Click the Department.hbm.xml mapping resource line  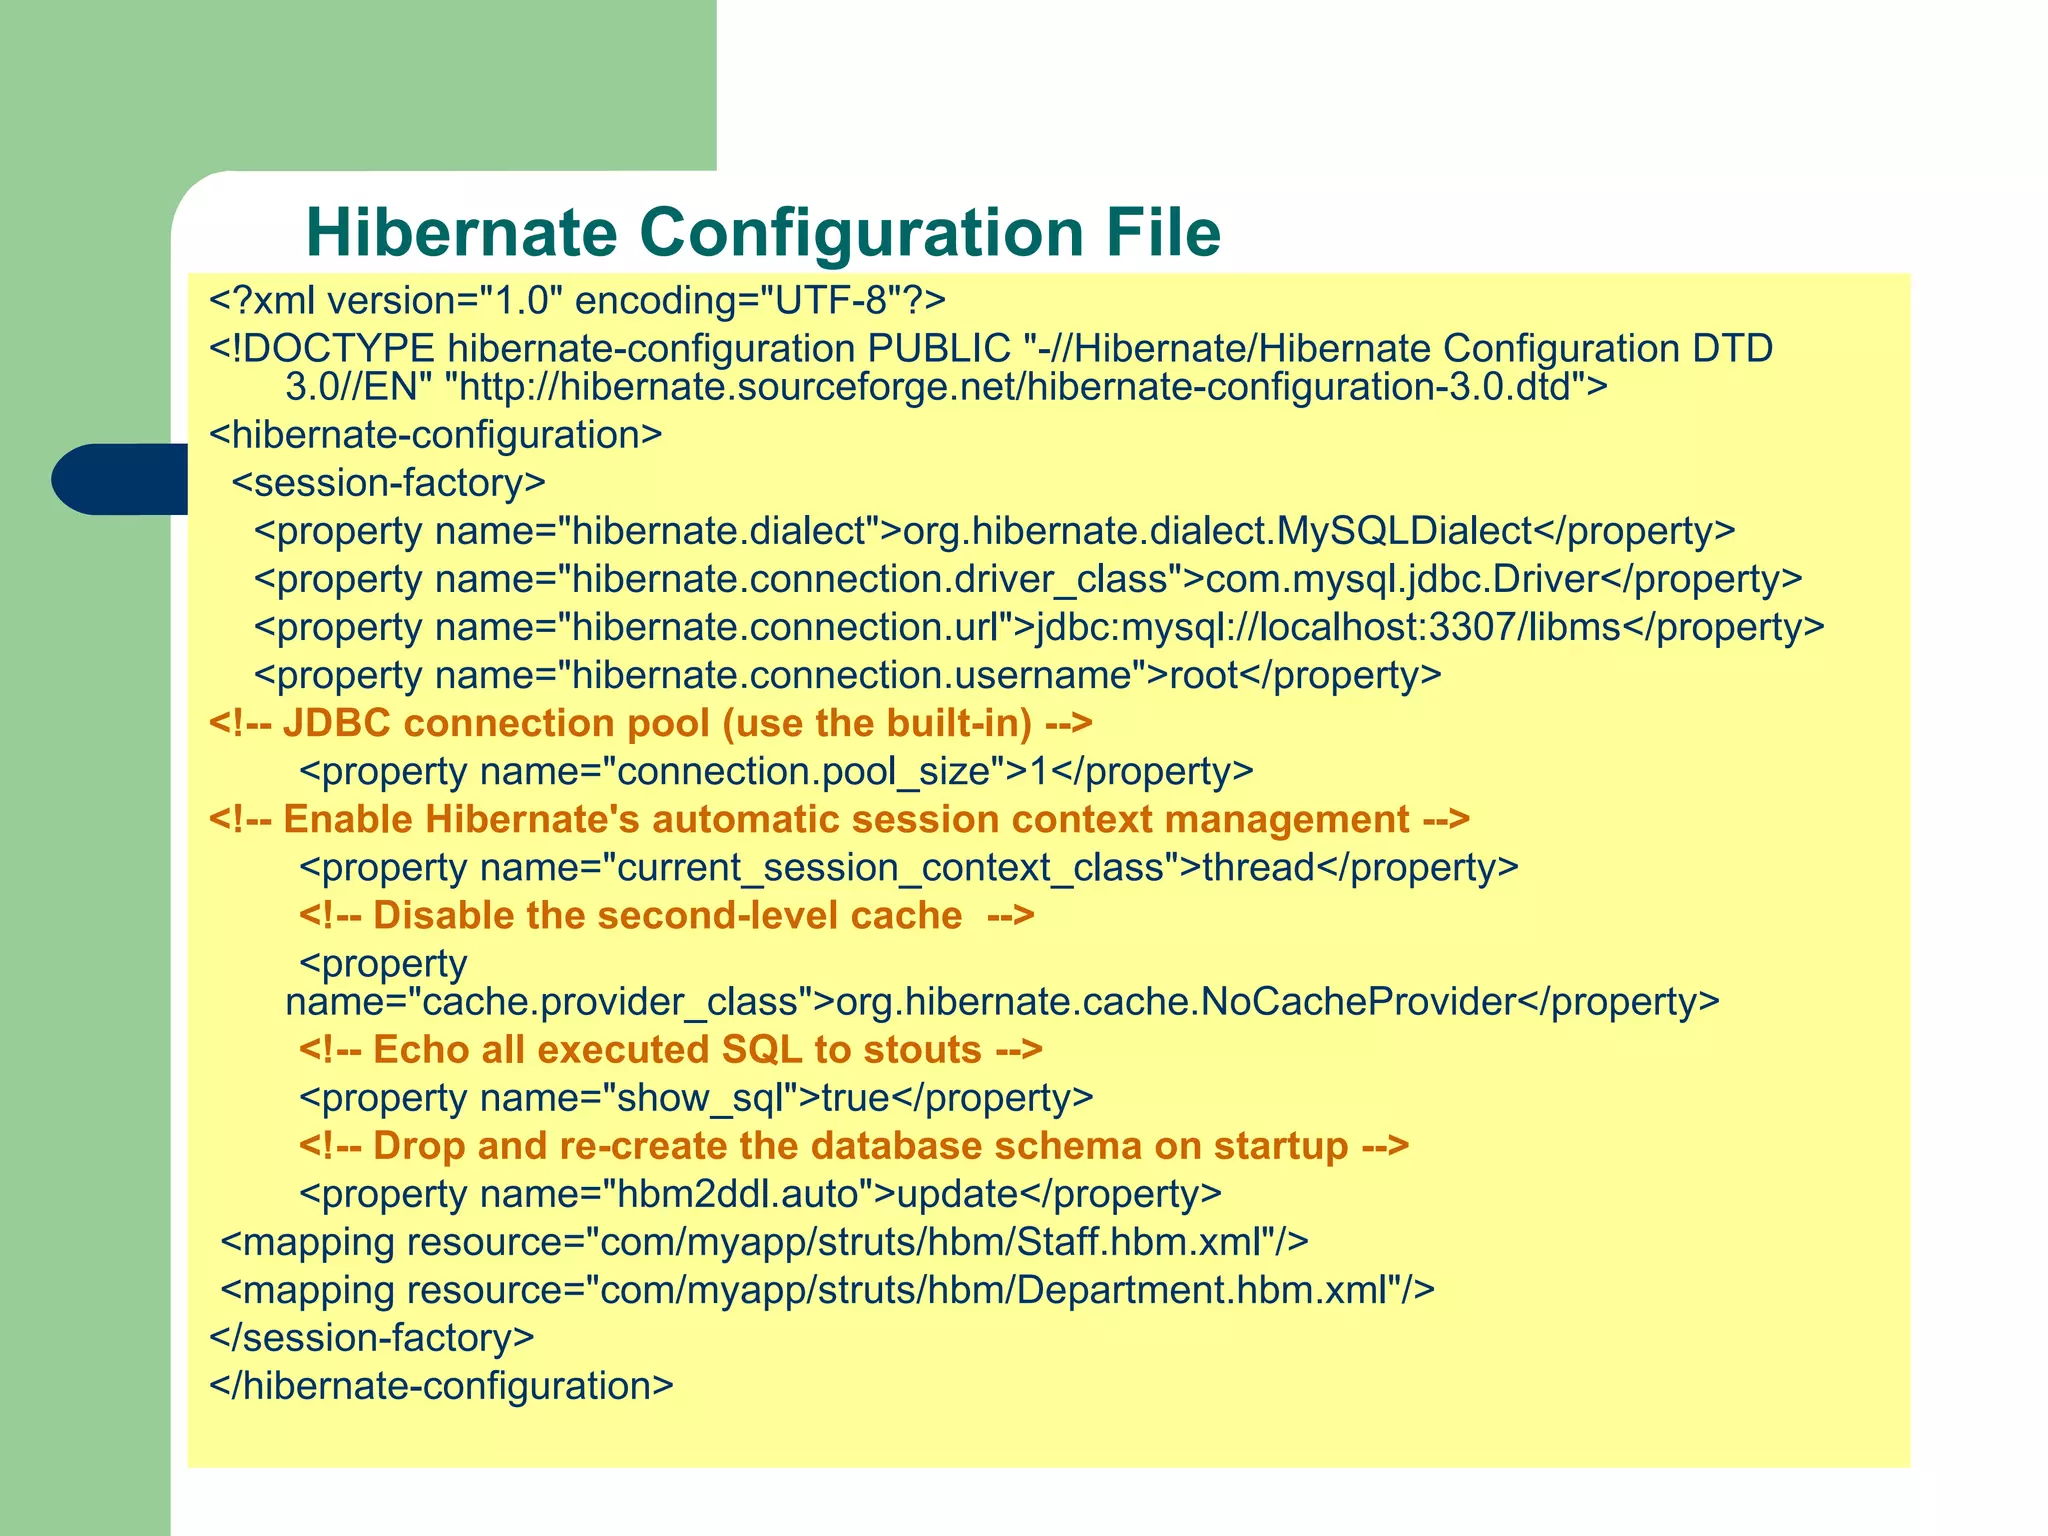point(827,1290)
